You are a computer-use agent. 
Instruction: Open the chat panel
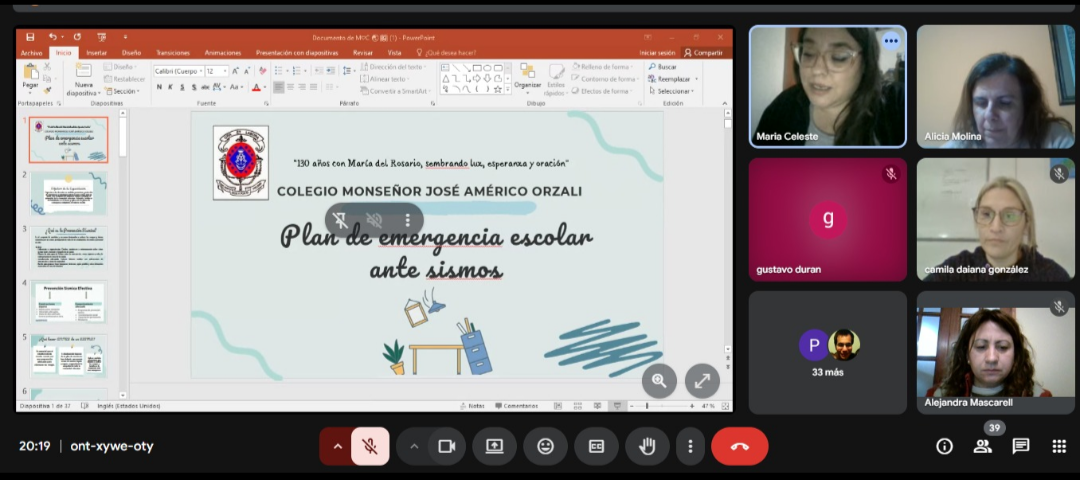(1021, 446)
